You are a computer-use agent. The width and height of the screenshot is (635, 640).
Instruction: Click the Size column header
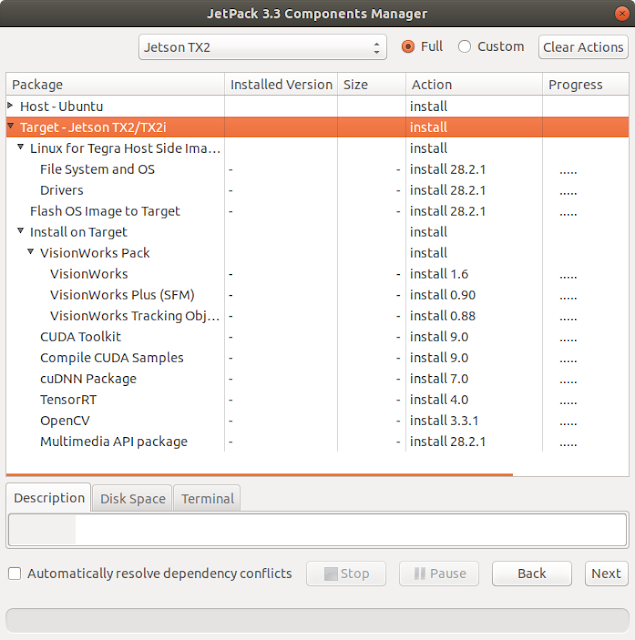click(372, 84)
